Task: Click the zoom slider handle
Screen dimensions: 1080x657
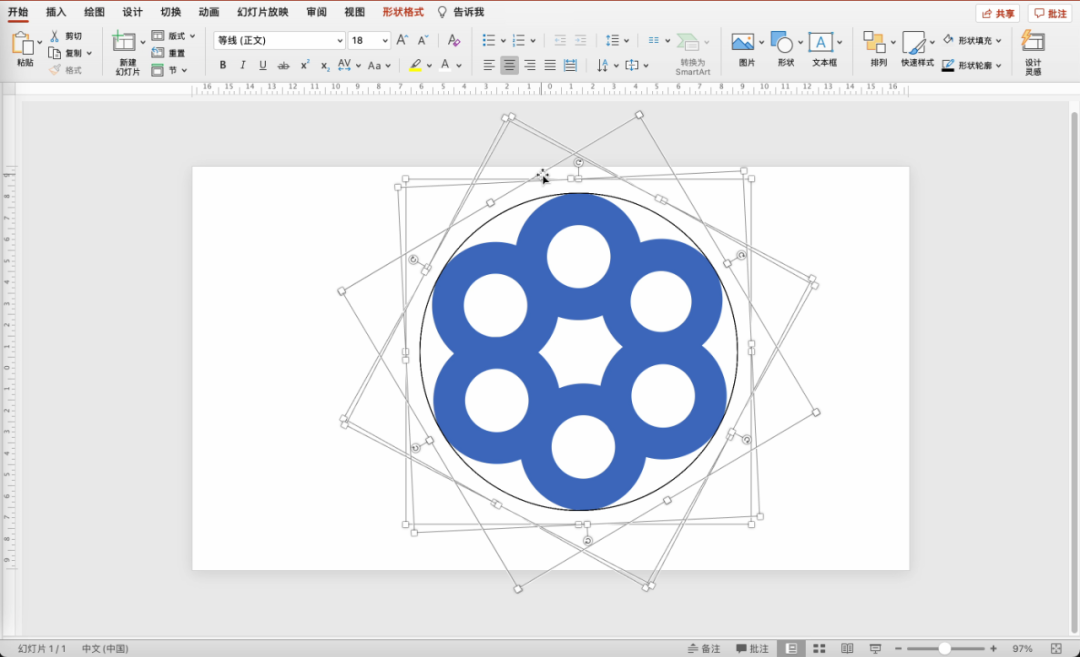Action: [945, 648]
